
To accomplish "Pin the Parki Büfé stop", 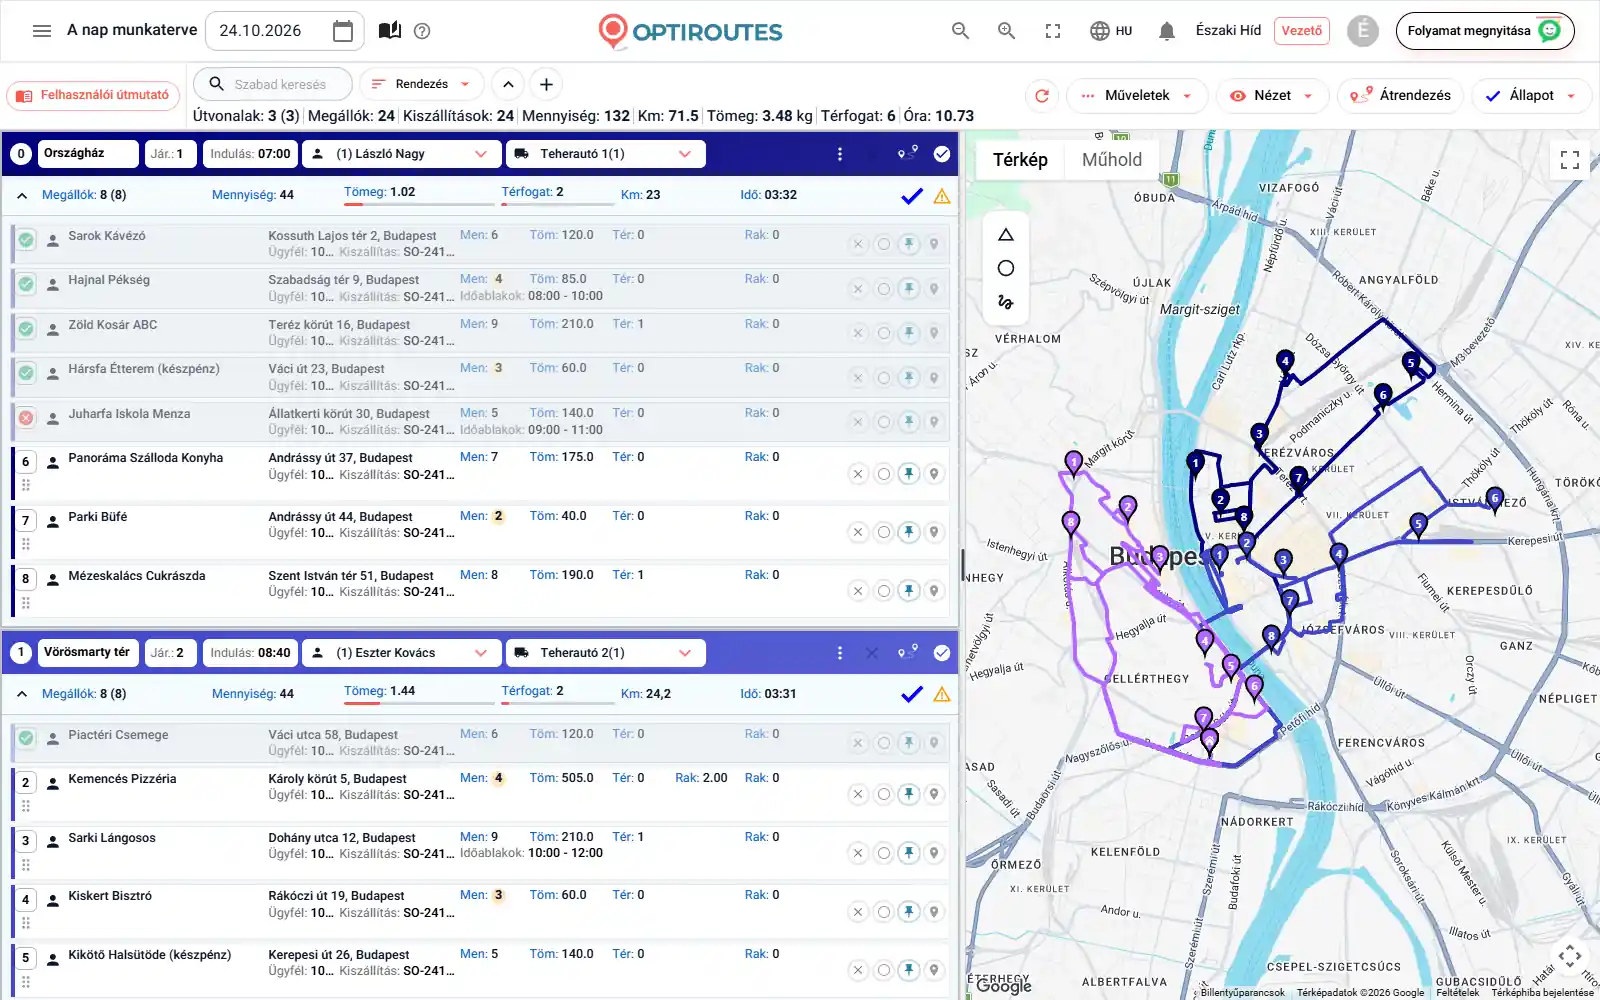I will pyautogui.click(x=909, y=532).
